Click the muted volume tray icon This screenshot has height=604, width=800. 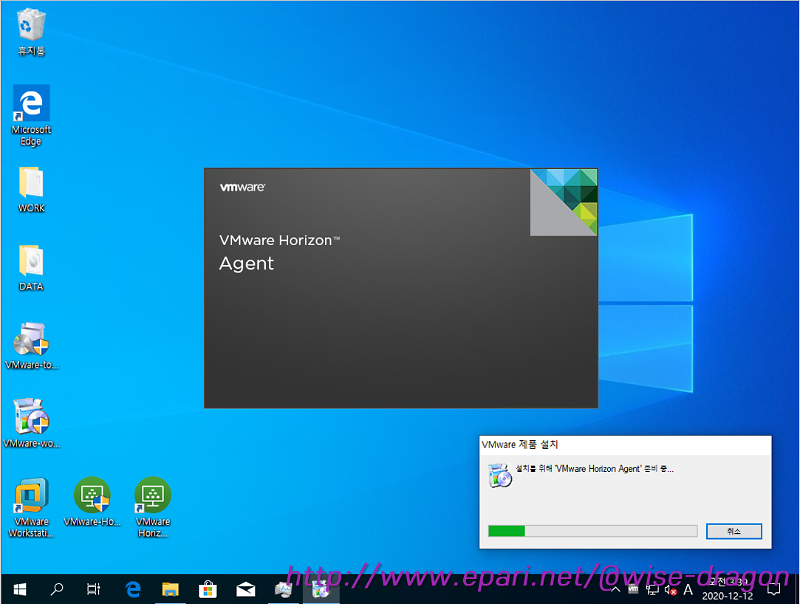pyautogui.click(x=670, y=590)
